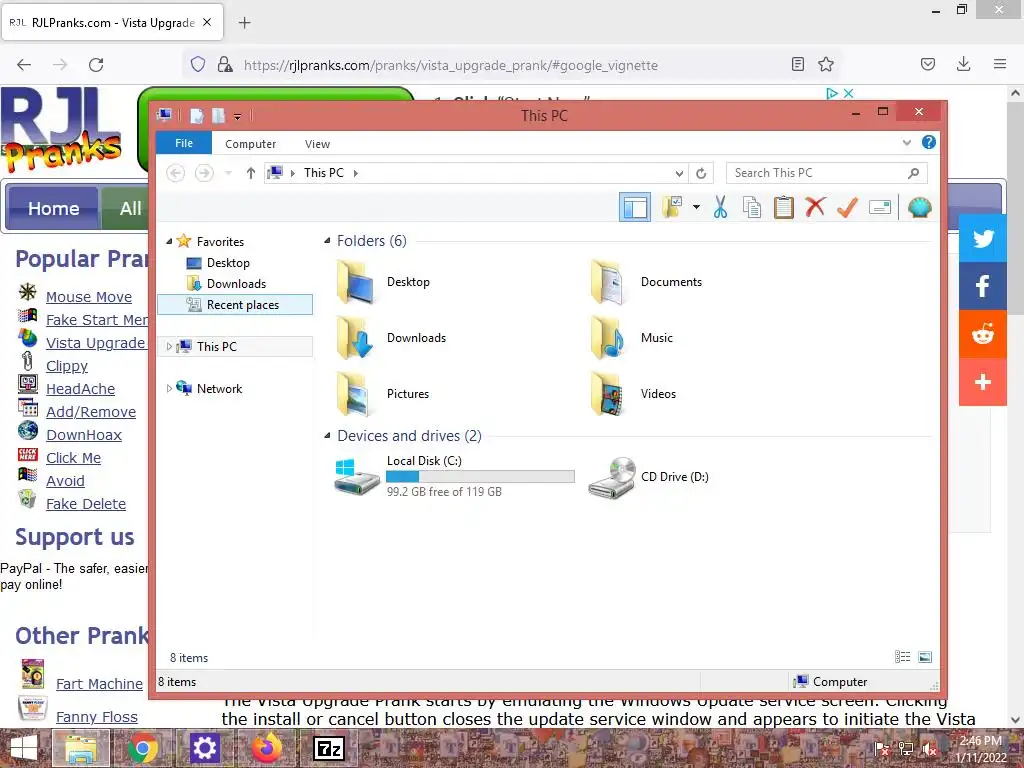The image size is (1024, 768).
Task: Click the Firefox bookmark star icon
Action: click(825, 64)
